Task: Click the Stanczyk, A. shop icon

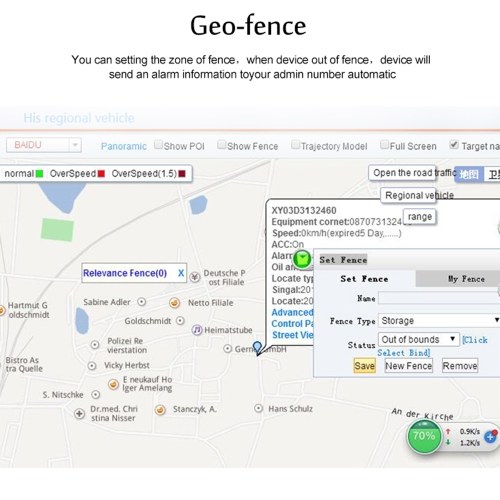Action: (x=160, y=410)
